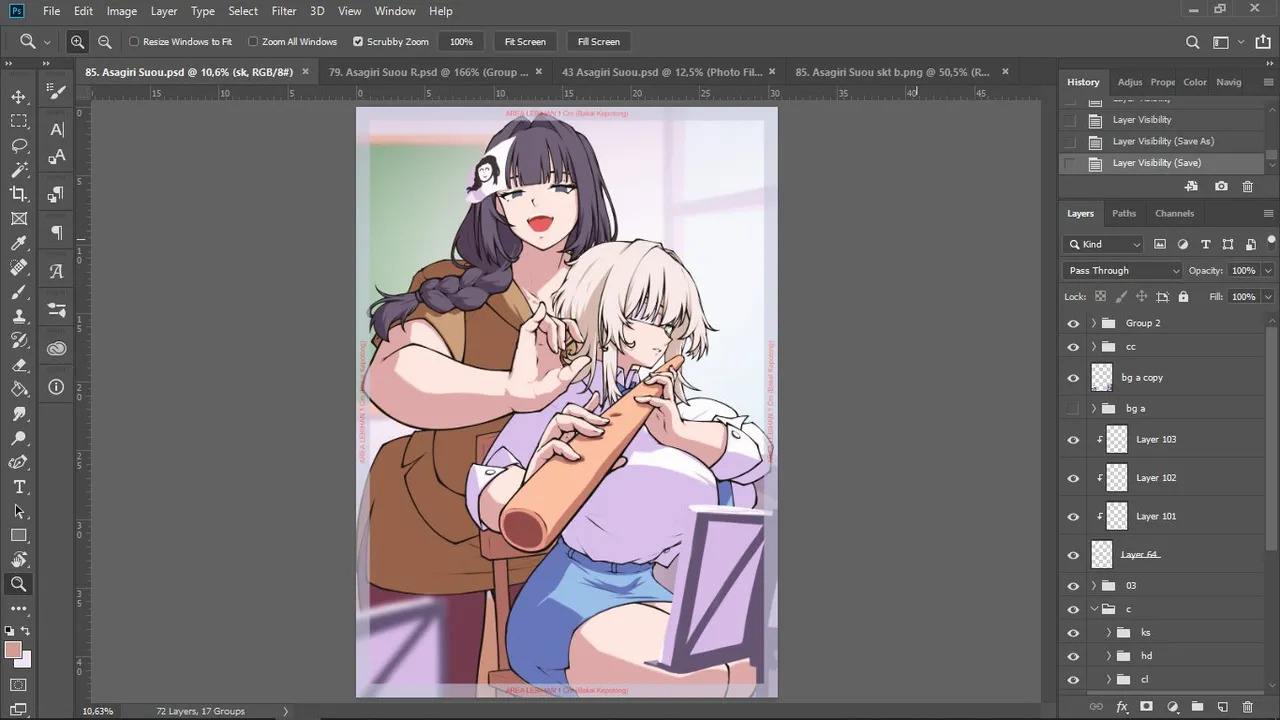Select the Rectangular Marquee tool
This screenshot has width=1280, height=720.
19,121
